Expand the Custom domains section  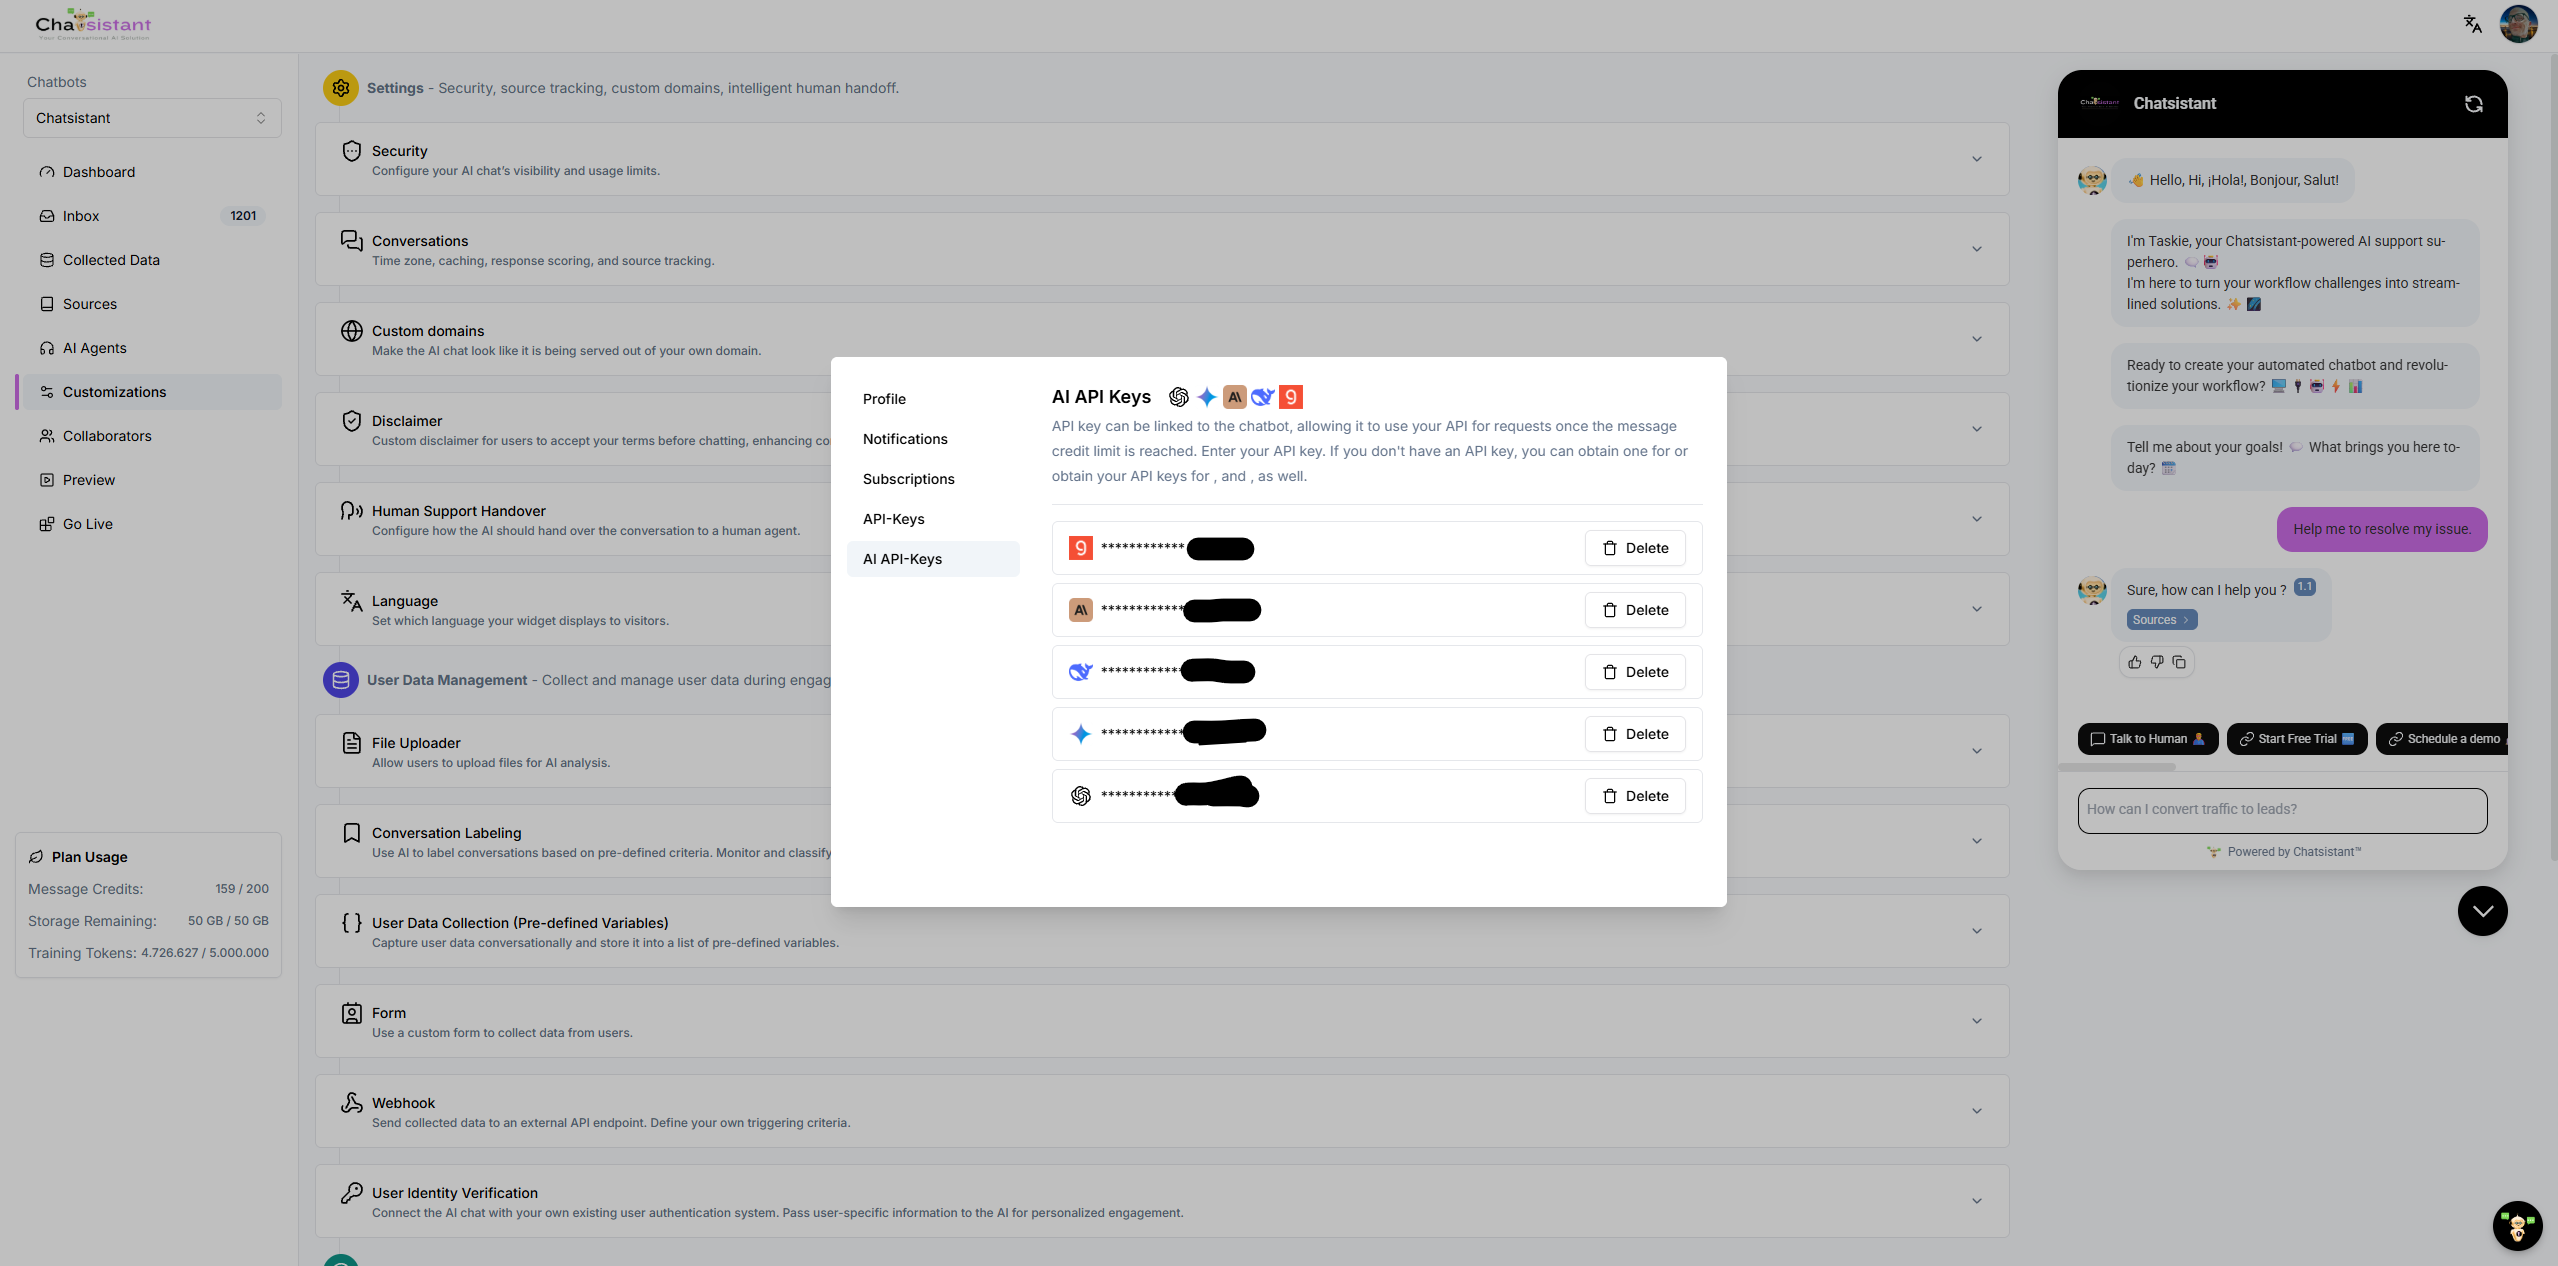[1977, 339]
